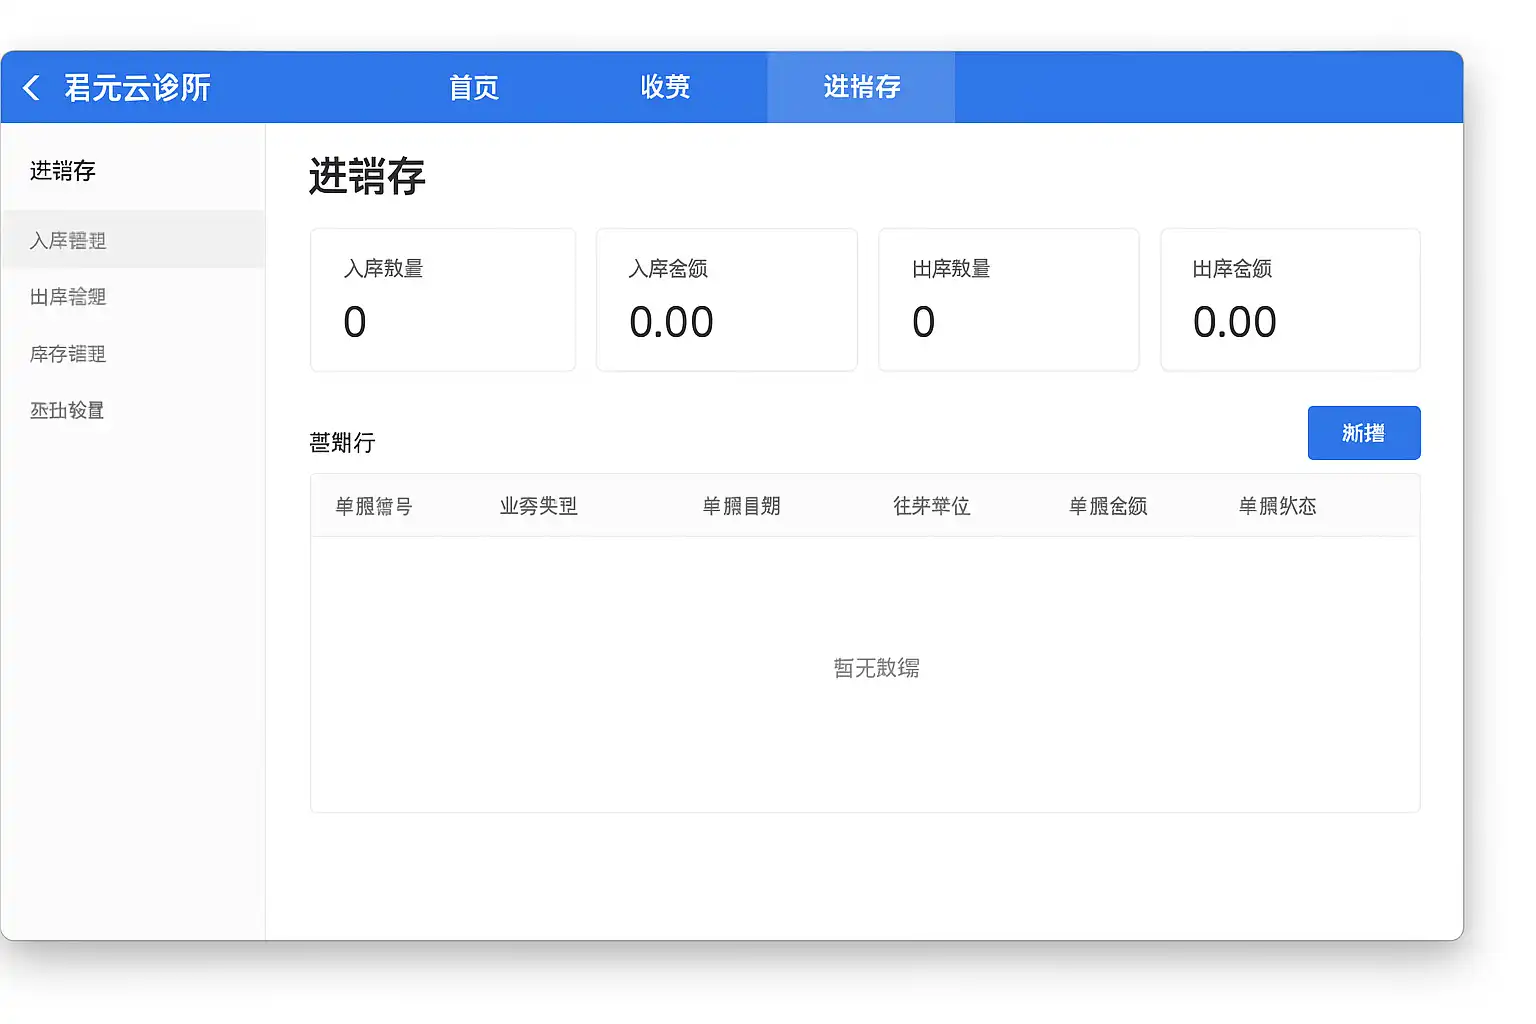Click the 出库数量 summary card
The height and width of the screenshot is (1024, 1536).
(x=1008, y=300)
